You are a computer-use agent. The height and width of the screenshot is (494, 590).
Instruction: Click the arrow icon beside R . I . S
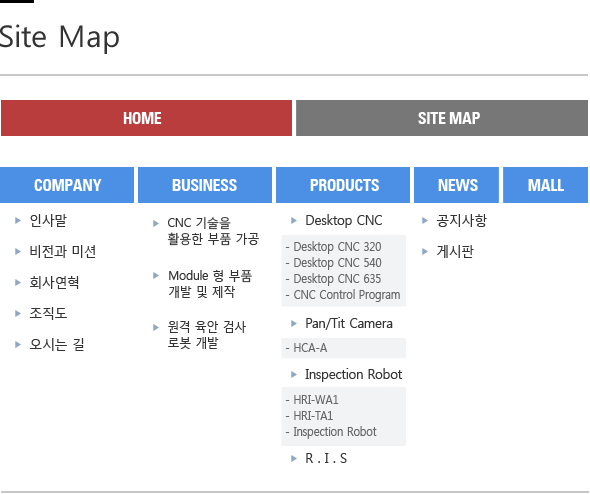294,458
